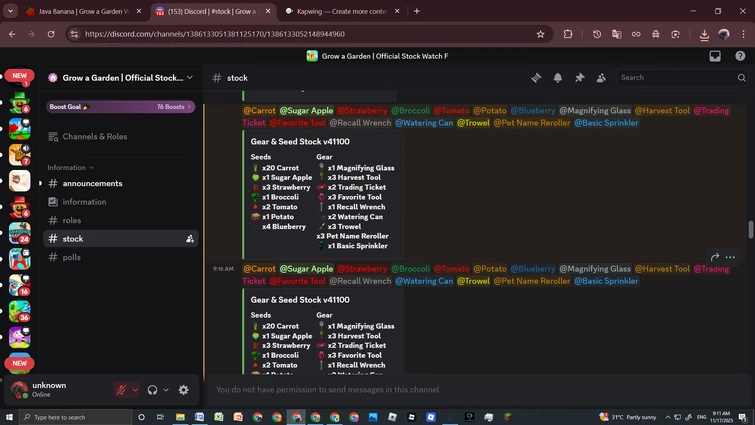Expand the announcements channel arrow
Image resolution: width=755 pixels, height=425 pixels.
(40, 183)
